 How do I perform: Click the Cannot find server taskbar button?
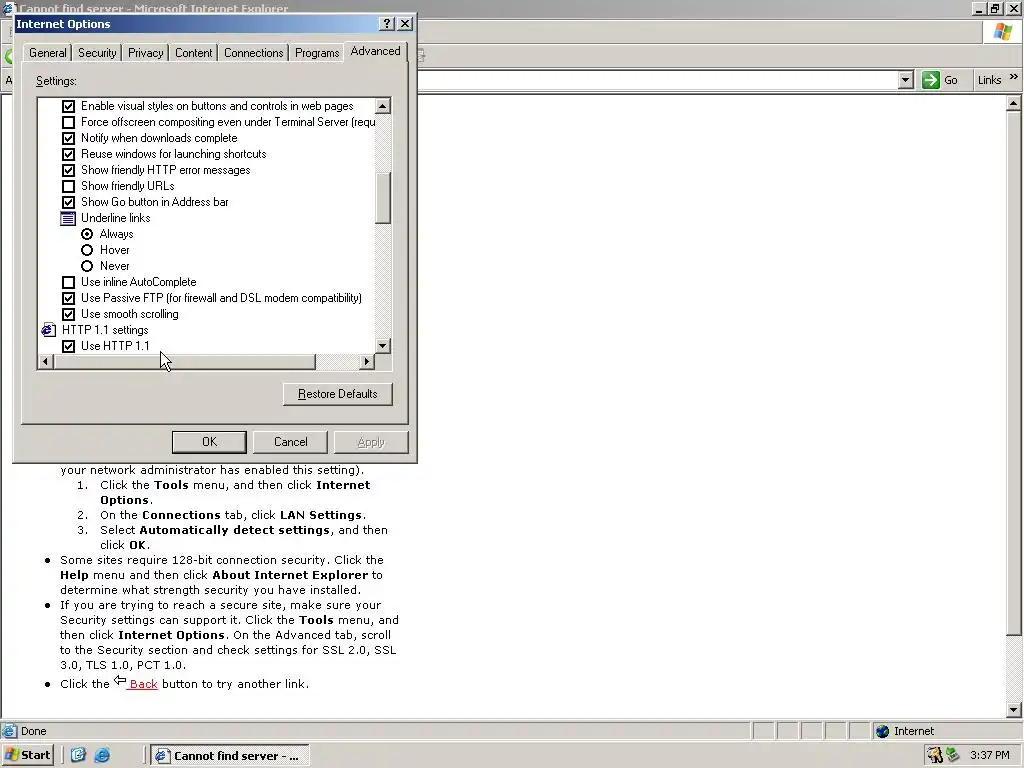pos(231,756)
